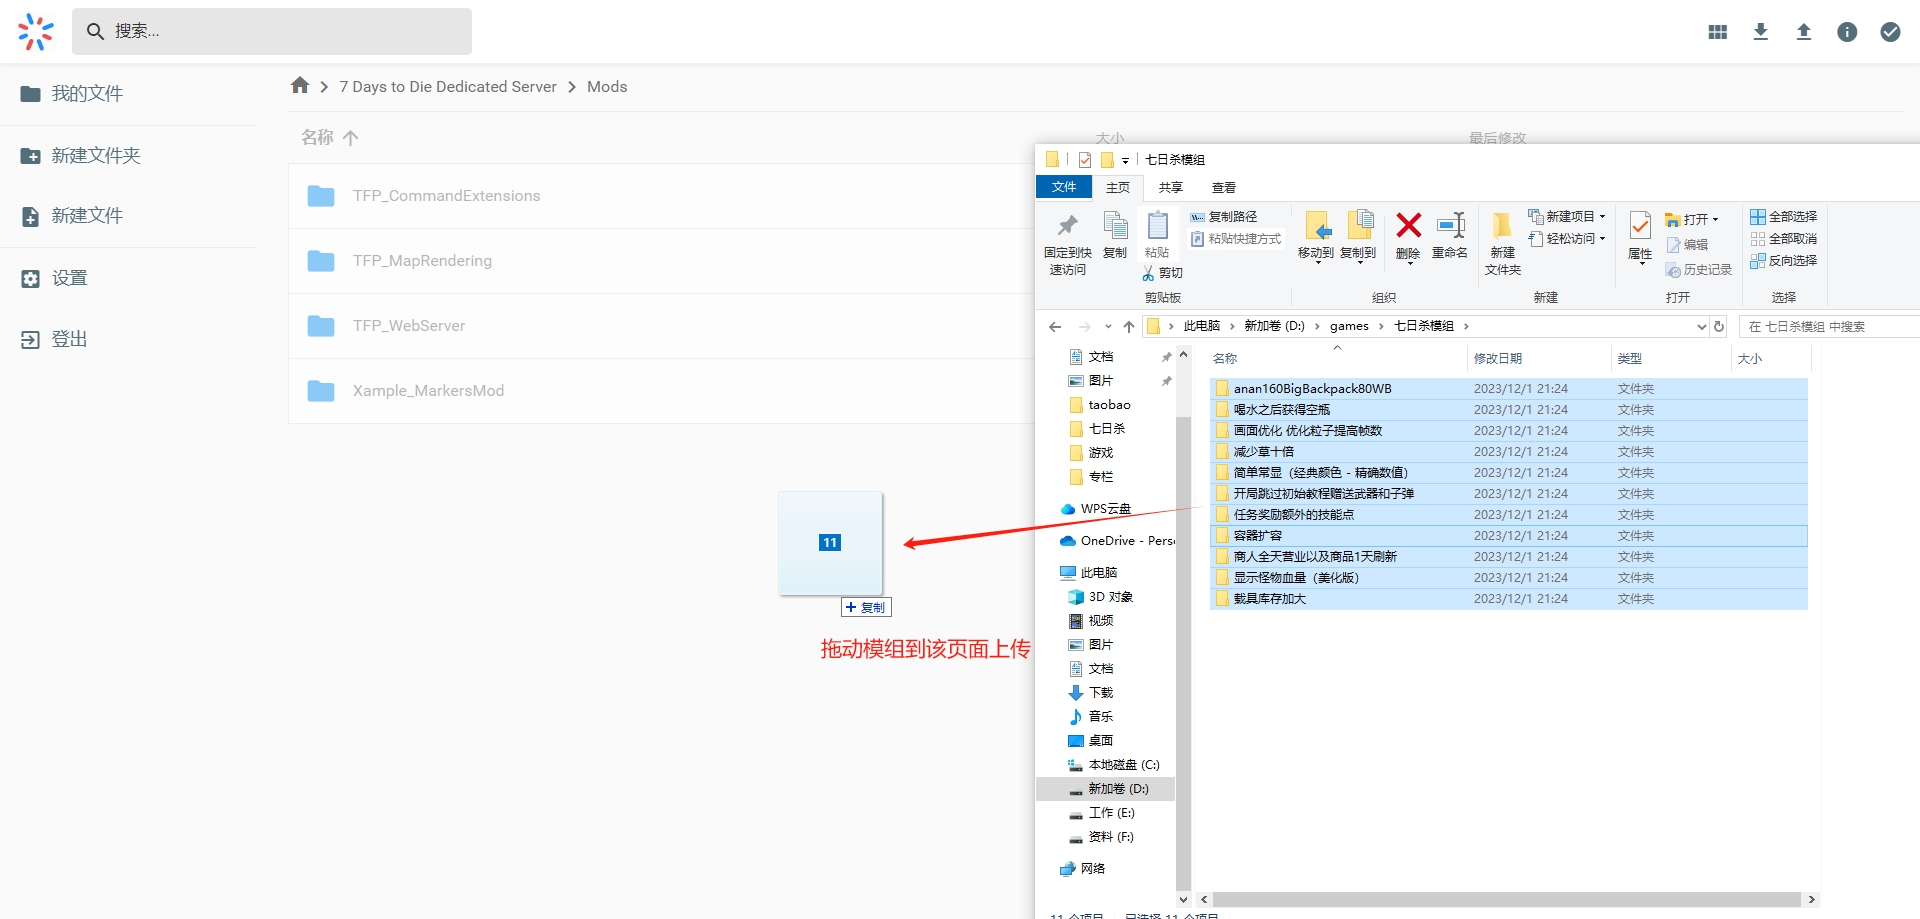Click Invert selection (反向选择) in Explorer ribbon
This screenshot has width=1920, height=919.
tap(1783, 260)
